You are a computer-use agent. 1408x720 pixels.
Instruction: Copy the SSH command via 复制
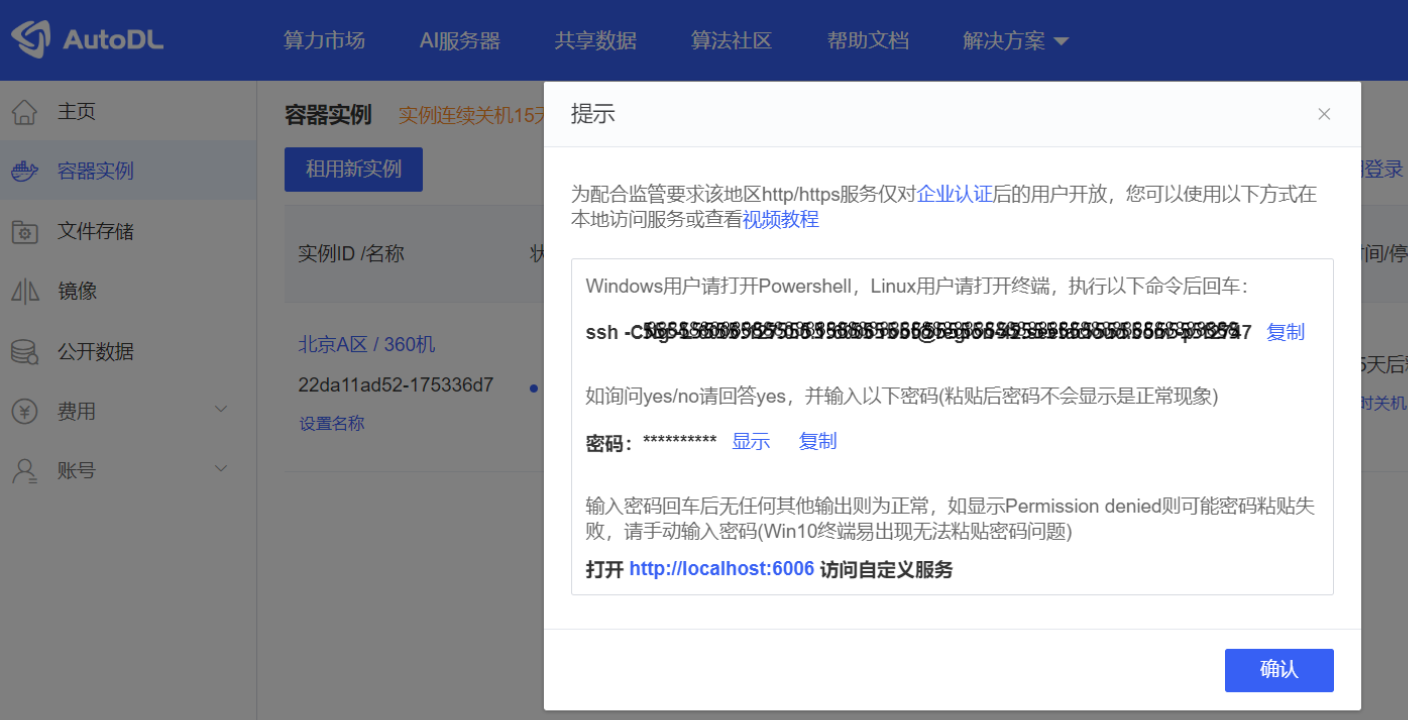tap(1285, 331)
